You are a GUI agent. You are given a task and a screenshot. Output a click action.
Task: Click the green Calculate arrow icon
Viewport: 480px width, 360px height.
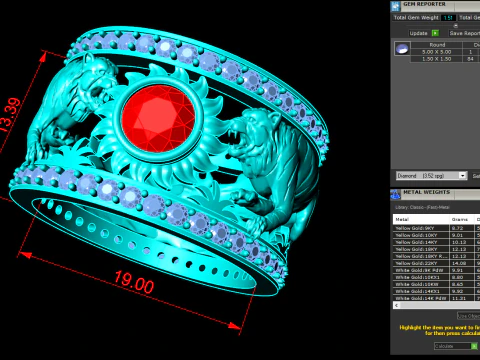point(474,346)
